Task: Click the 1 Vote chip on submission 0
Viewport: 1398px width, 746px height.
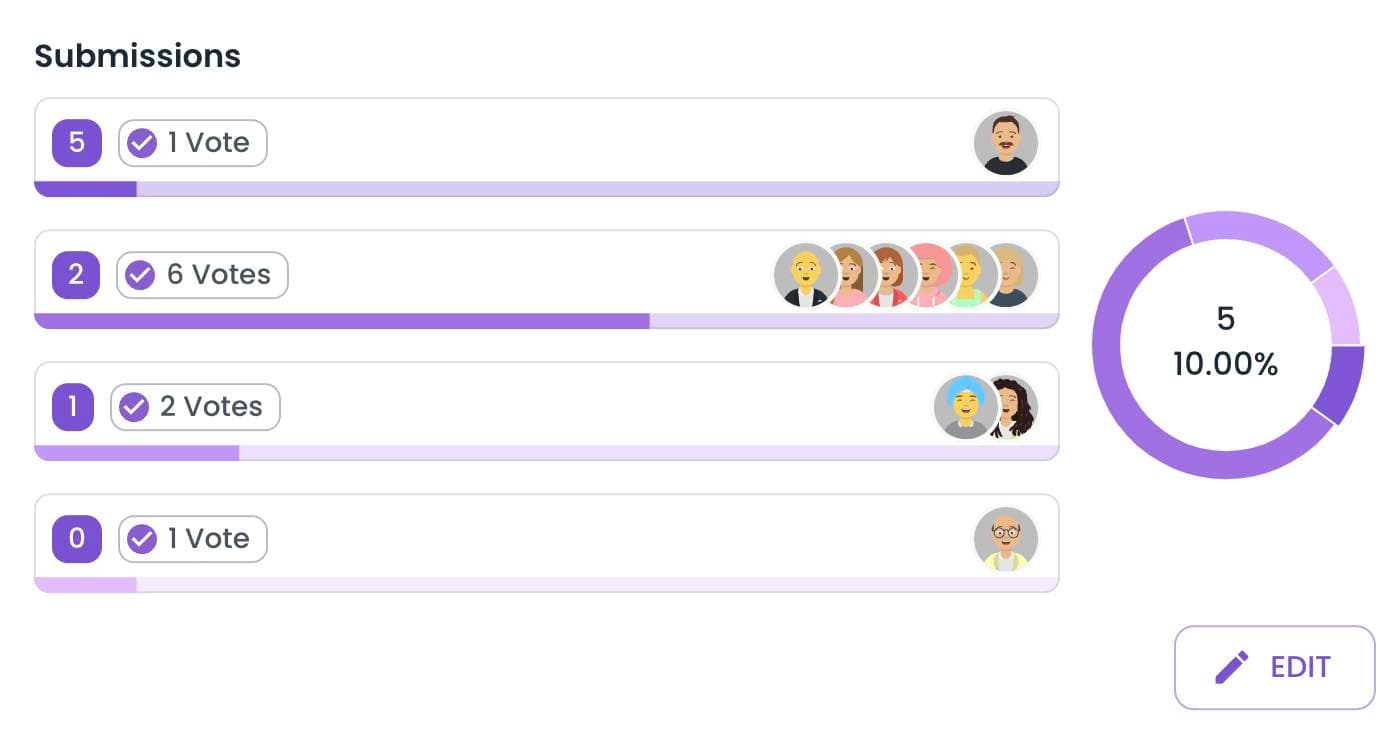Action: tap(193, 539)
